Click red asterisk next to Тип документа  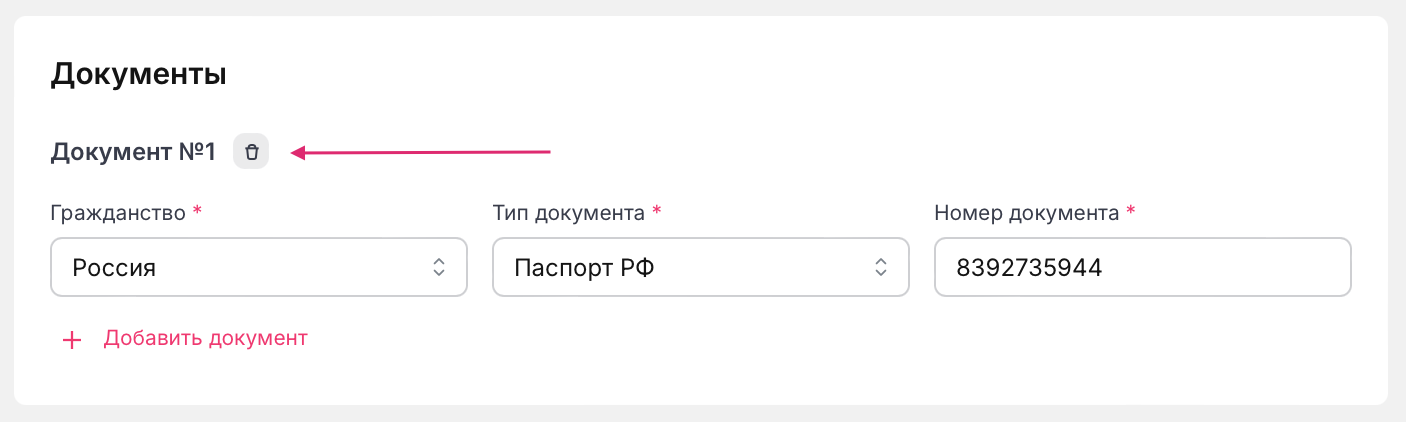(x=656, y=213)
